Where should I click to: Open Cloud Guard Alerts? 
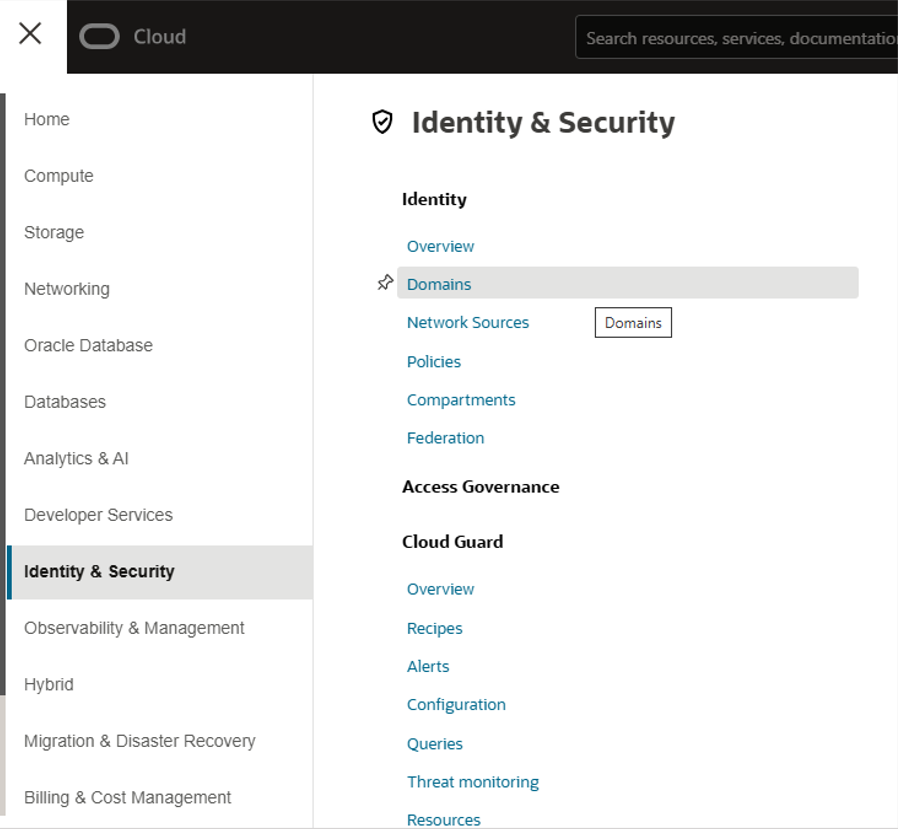427,666
